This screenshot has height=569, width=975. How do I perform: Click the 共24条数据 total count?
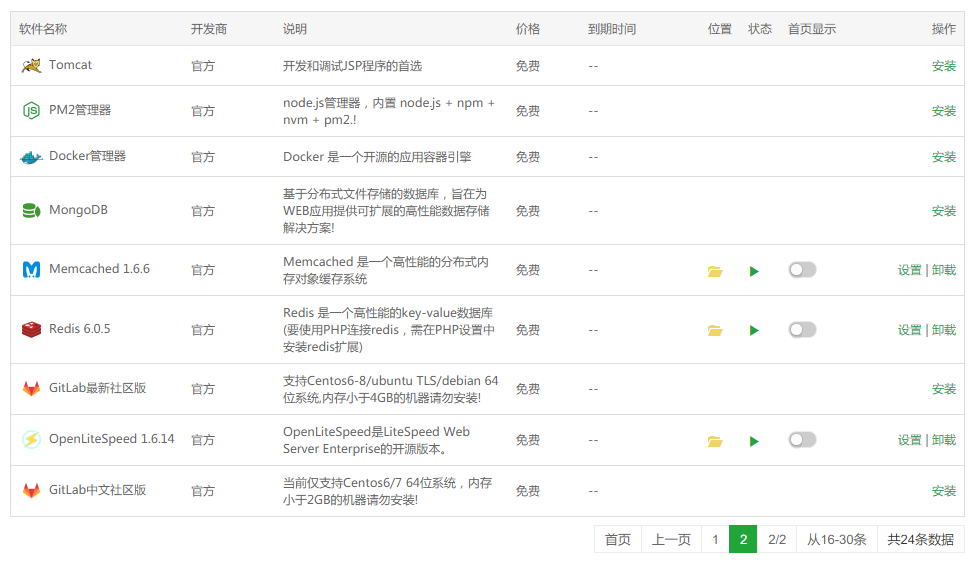point(920,539)
